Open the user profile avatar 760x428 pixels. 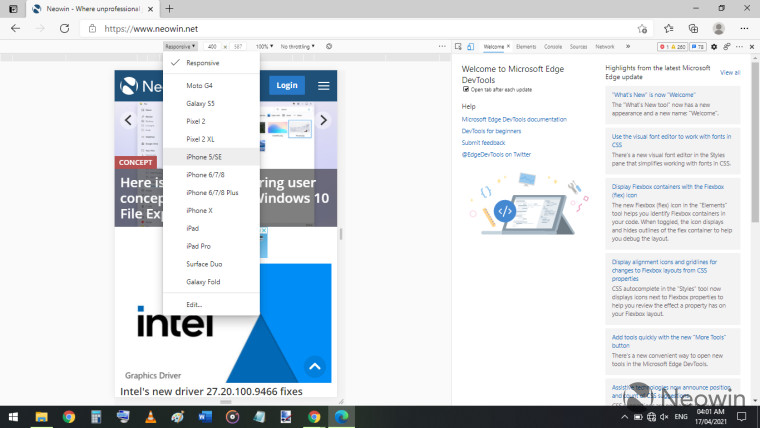pyautogui.click(x=719, y=29)
